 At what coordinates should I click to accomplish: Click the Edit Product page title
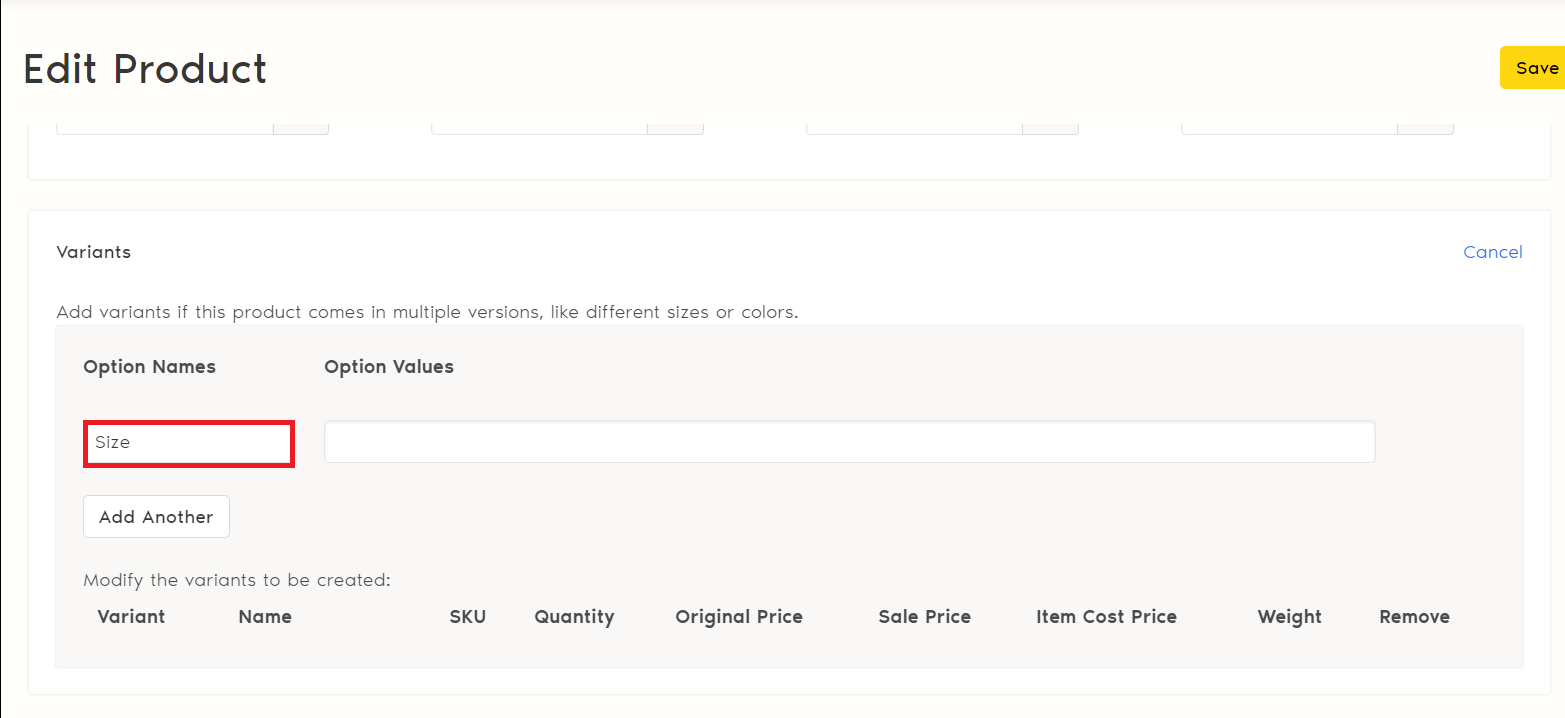coord(145,69)
